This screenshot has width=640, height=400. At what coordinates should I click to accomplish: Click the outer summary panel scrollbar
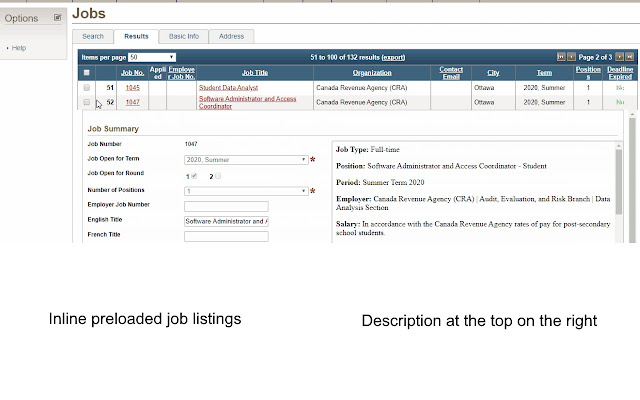point(632,180)
